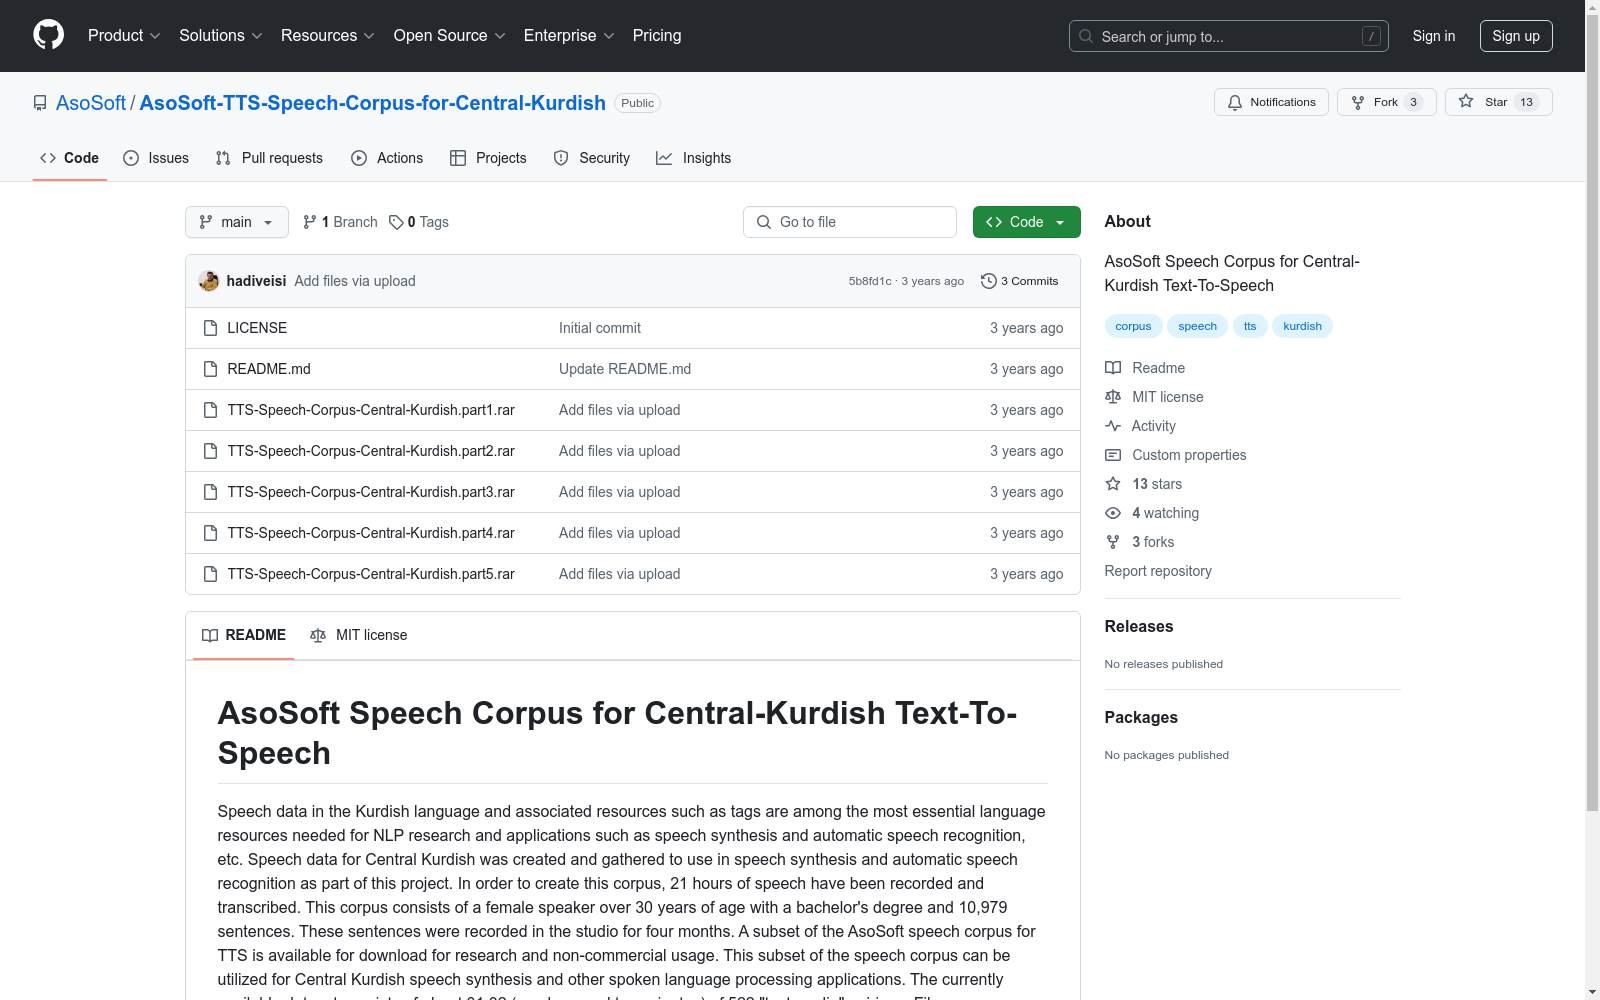The width and height of the screenshot is (1600, 1000).
Task: Open the Issues tab
Action: click(x=156, y=158)
